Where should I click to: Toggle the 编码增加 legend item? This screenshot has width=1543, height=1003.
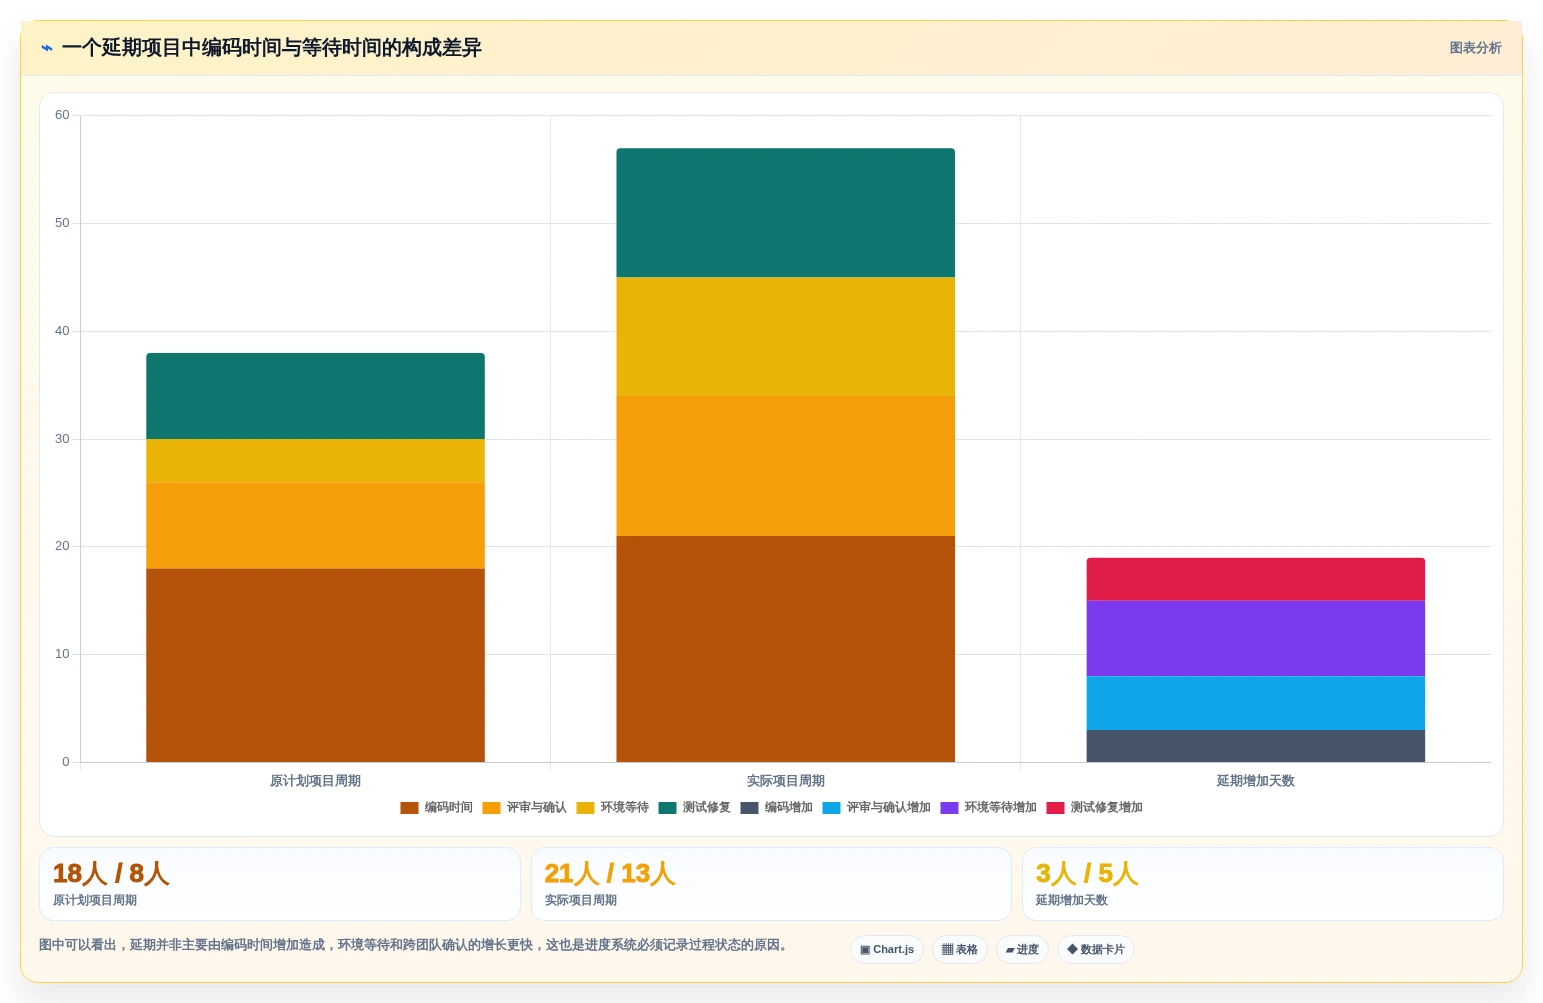point(776,807)
